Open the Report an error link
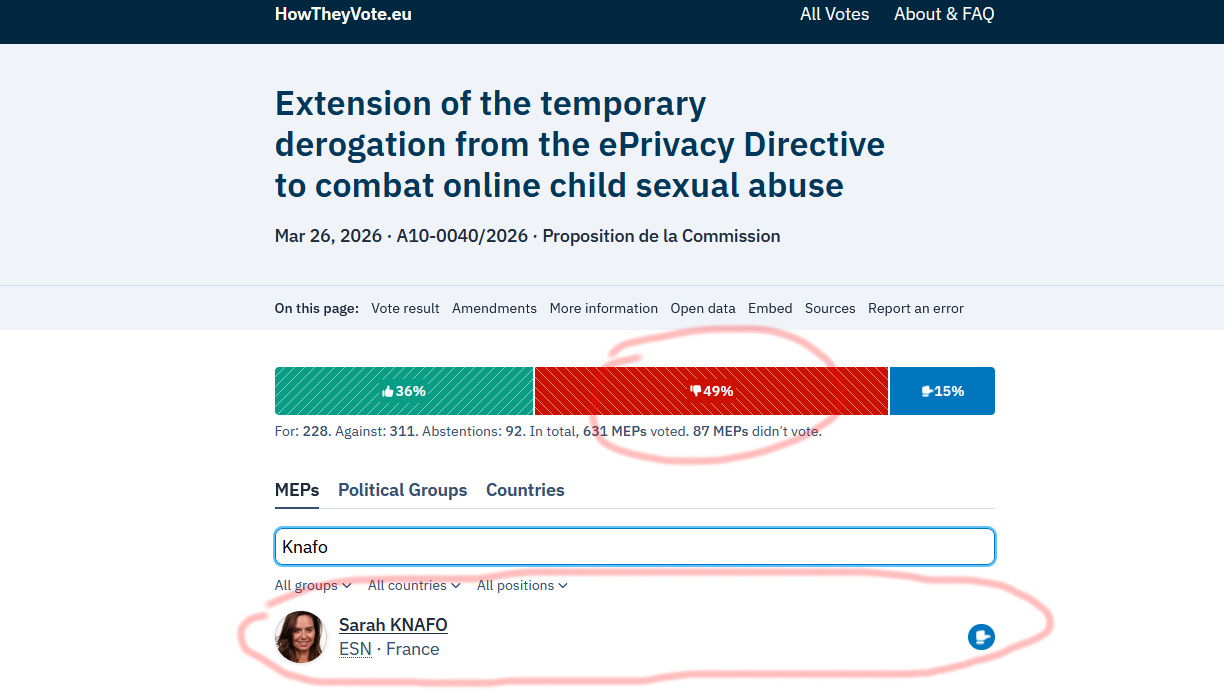1224x690 pixels. 915,308
